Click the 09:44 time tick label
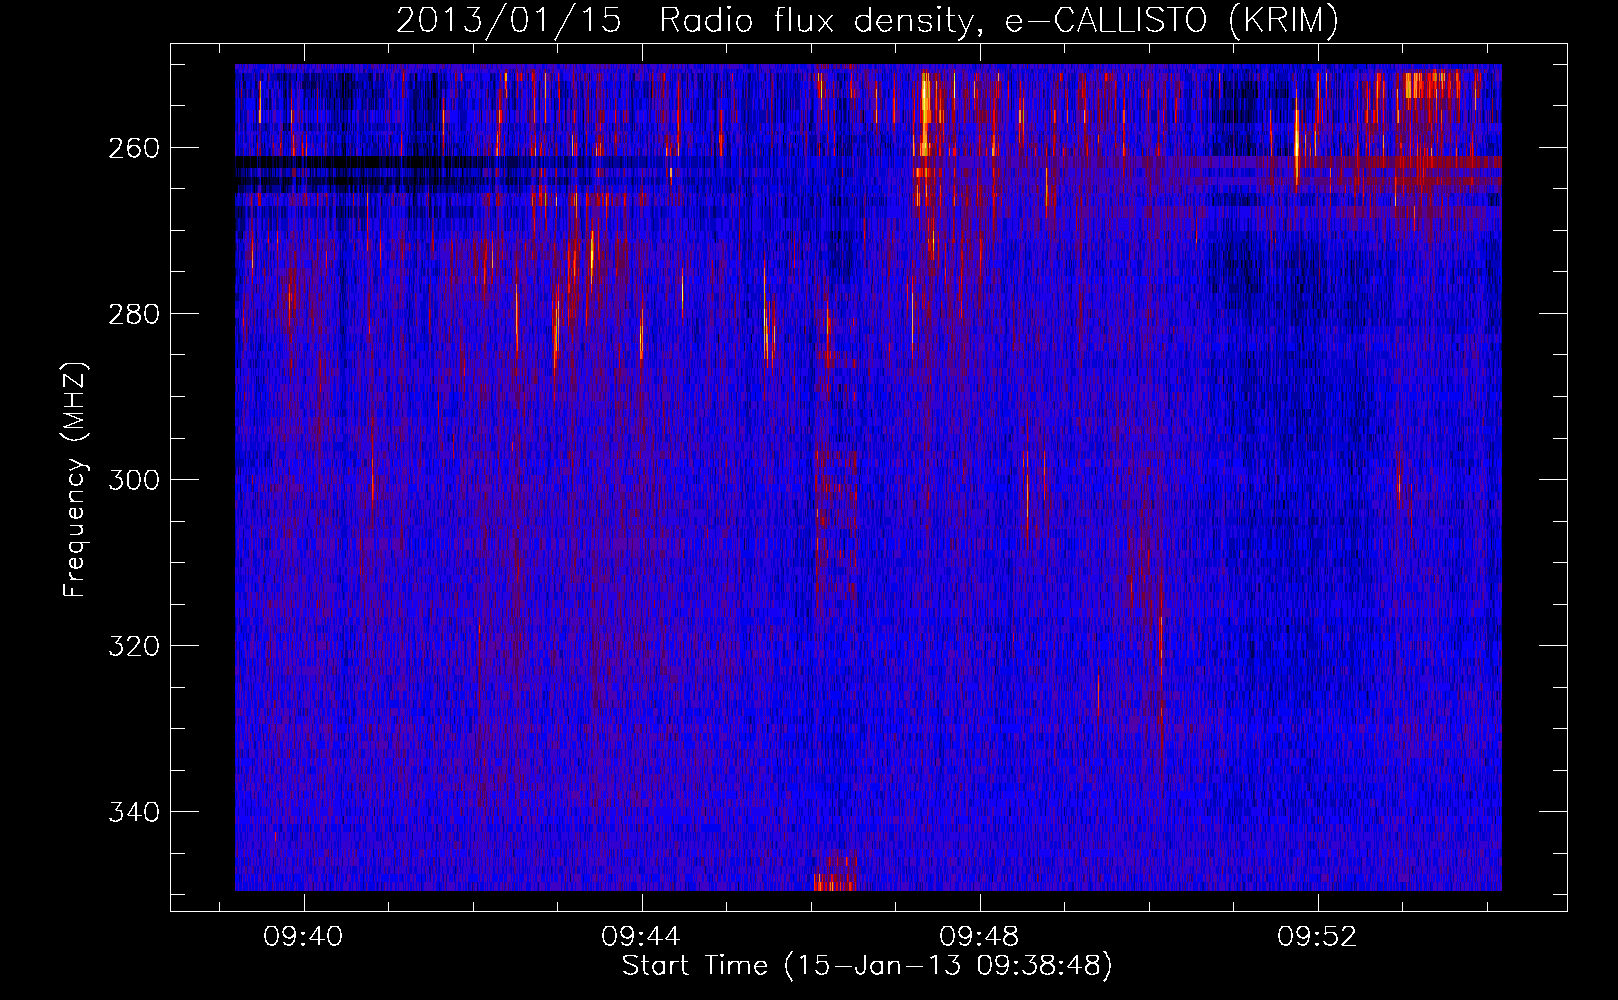The width and height of the screenshot is (1618, 1000). [x=641, y=936]
